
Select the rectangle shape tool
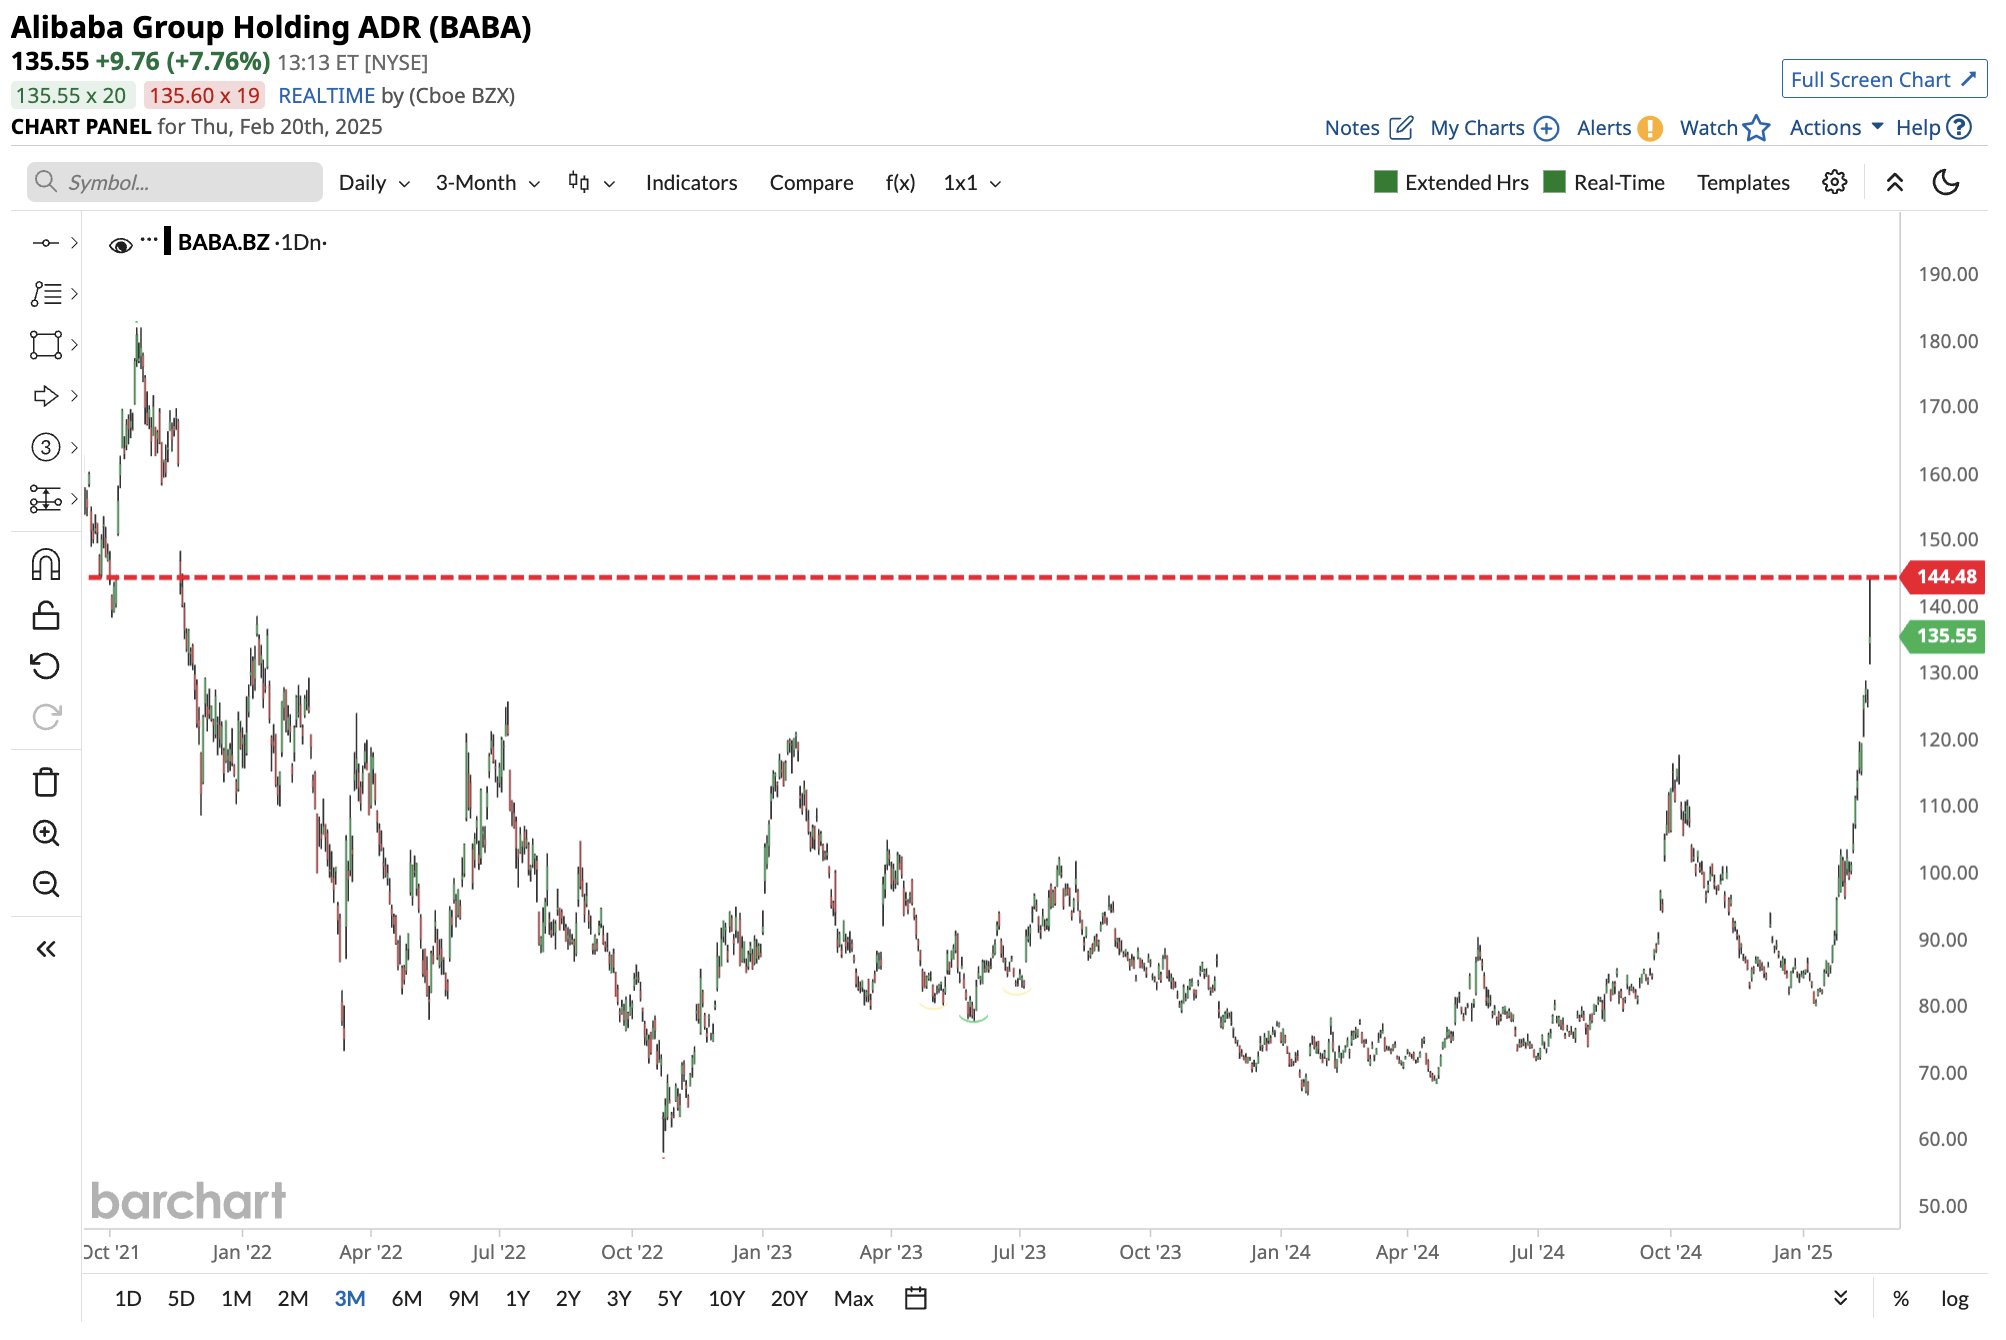(x=45, y=345)
